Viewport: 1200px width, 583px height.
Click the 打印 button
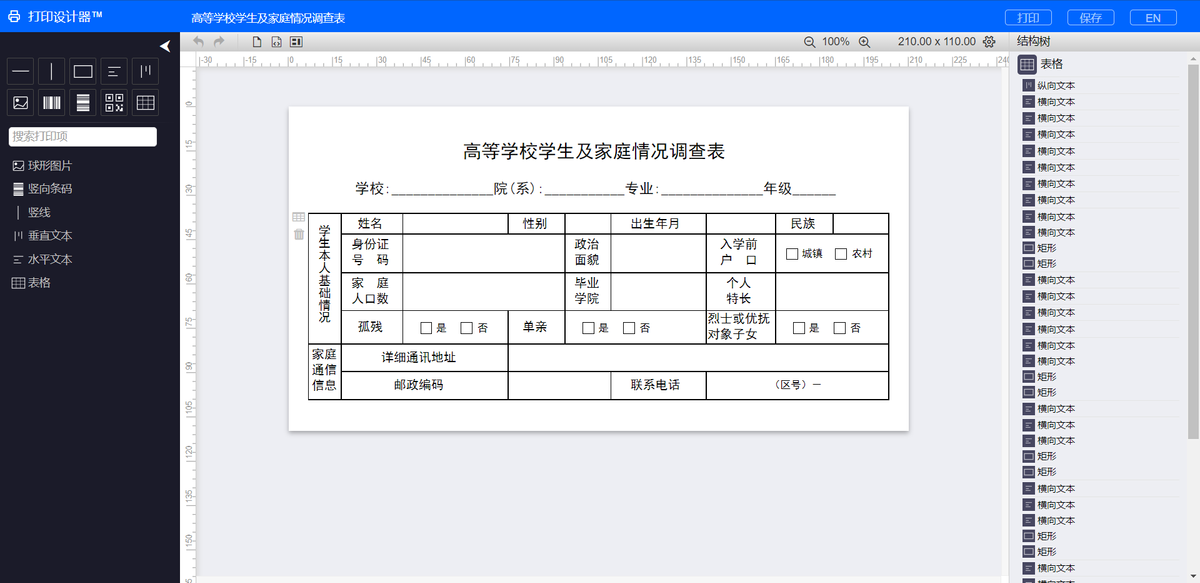(x=1028, y=18)
